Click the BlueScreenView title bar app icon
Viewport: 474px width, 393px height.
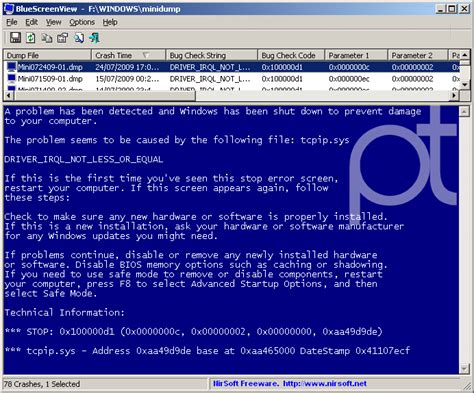point(9,9)
